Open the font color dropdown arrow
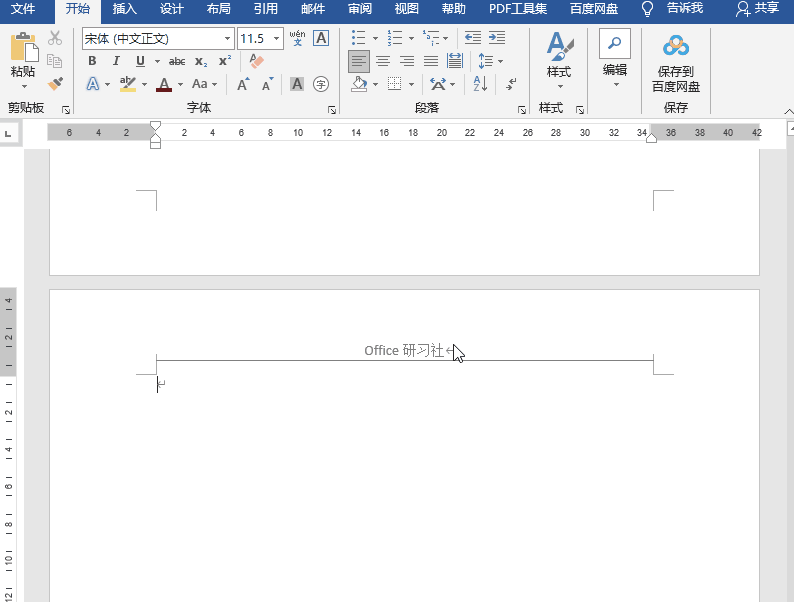Image resolution: width=794 pixels, height=602 pixels. 180,85
